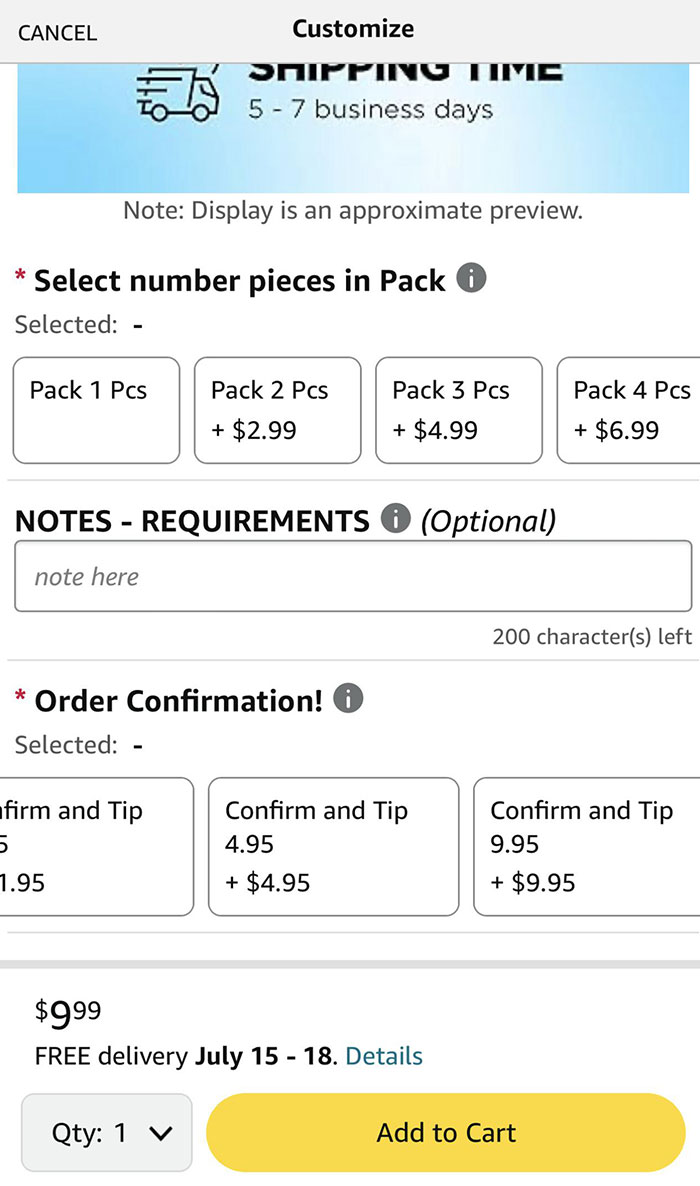Click CANCEL to exit customization

pos(57,32)
